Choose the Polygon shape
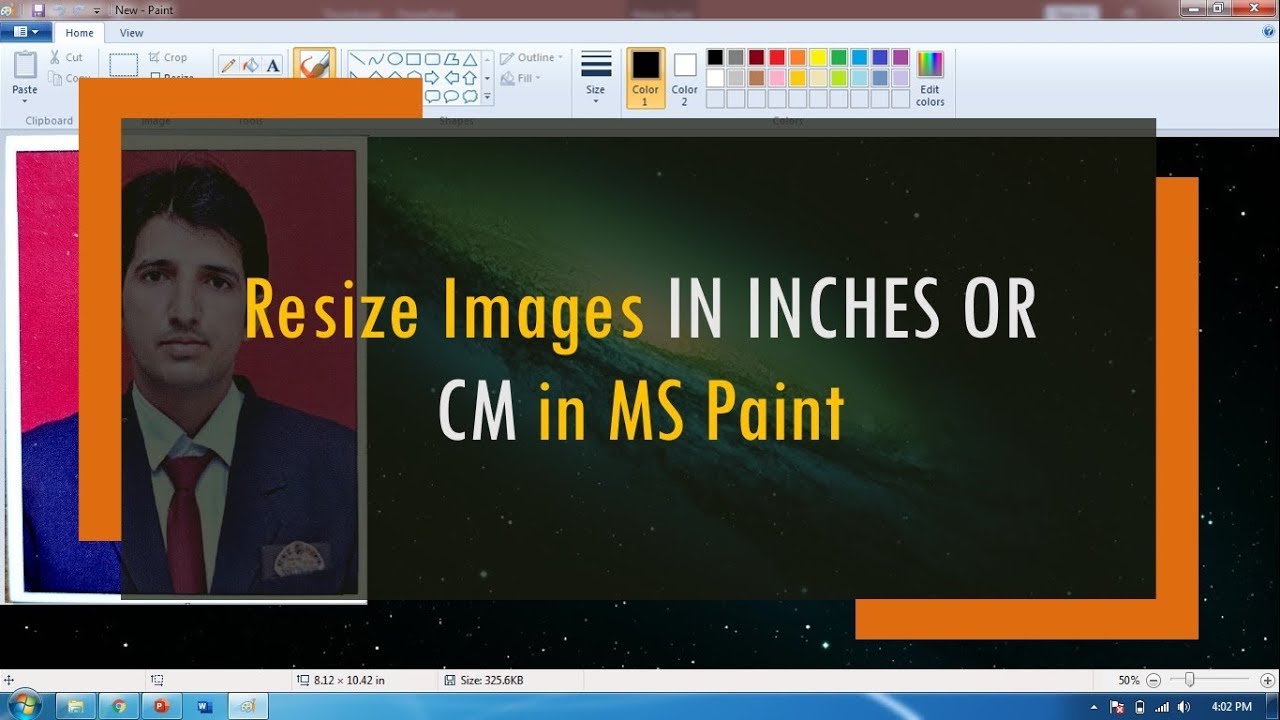Viewport: 1280px width, 720px height. pyautogui.click(x=451, y=59)
